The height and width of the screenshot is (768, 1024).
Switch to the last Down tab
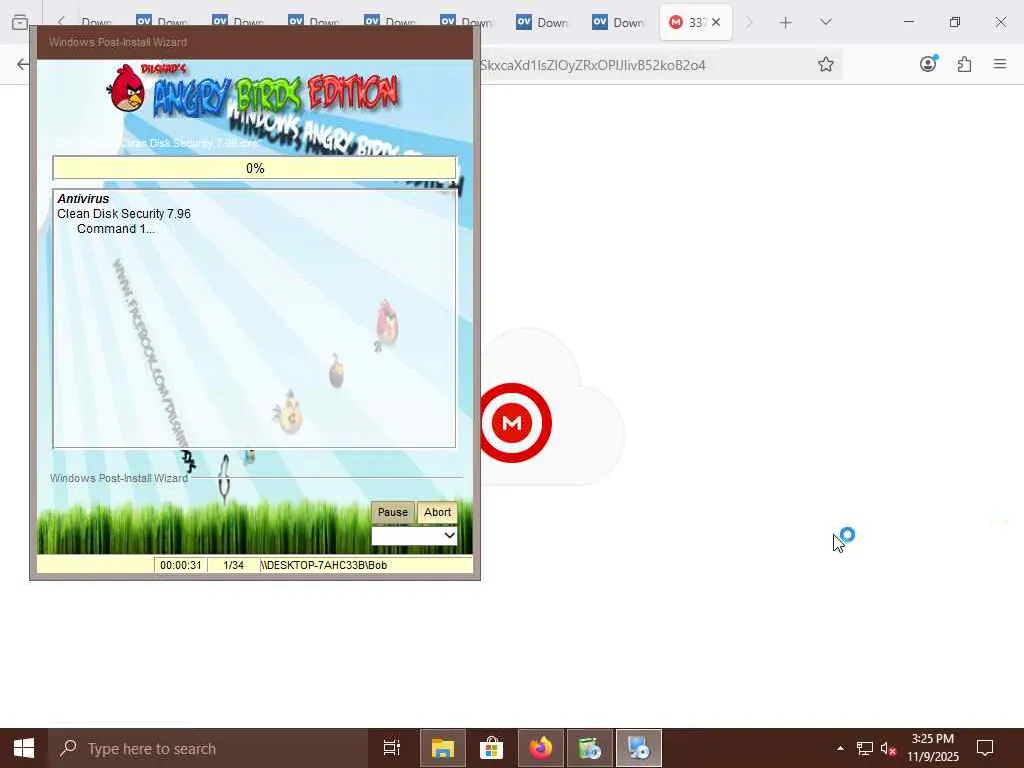click(x=618, y=22)
